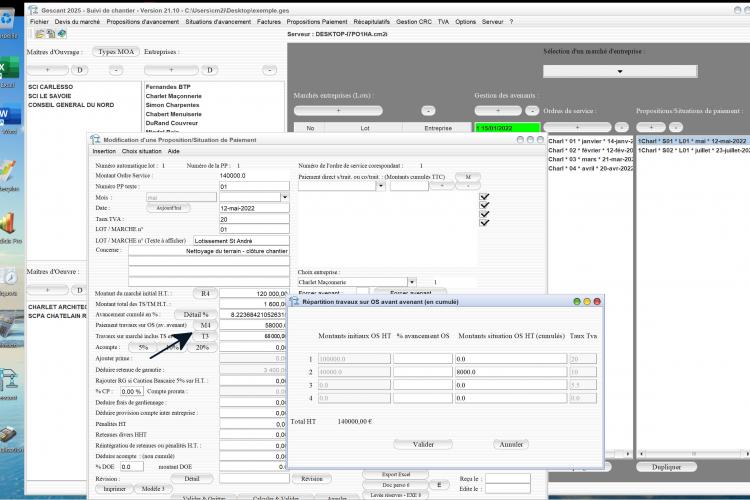Click the Modèle 3 button
This screenshot has width=750, height=500.
153,489
